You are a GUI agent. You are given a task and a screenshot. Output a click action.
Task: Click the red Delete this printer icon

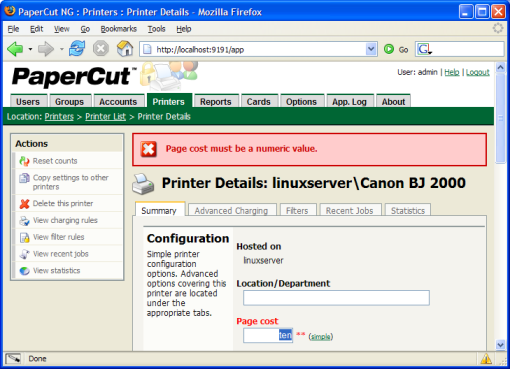point(24,204)
